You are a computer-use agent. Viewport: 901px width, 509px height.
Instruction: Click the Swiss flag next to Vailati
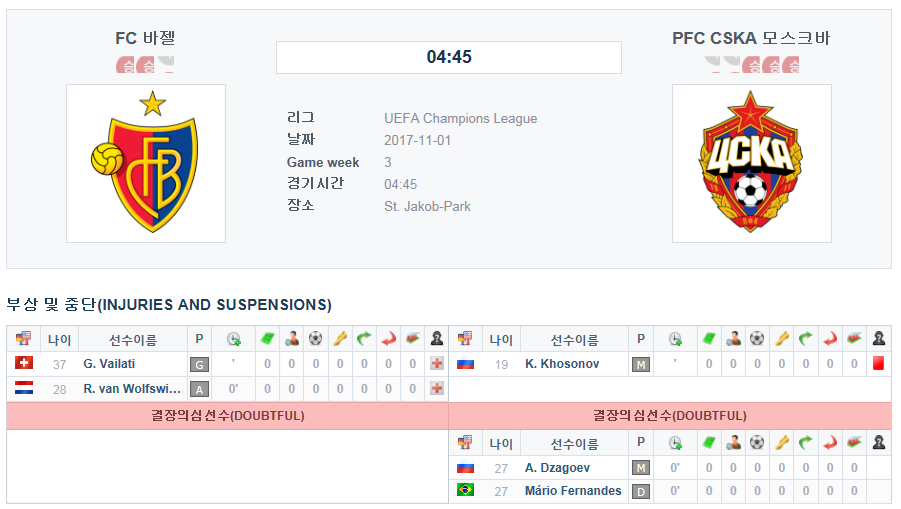click(24, 363)
